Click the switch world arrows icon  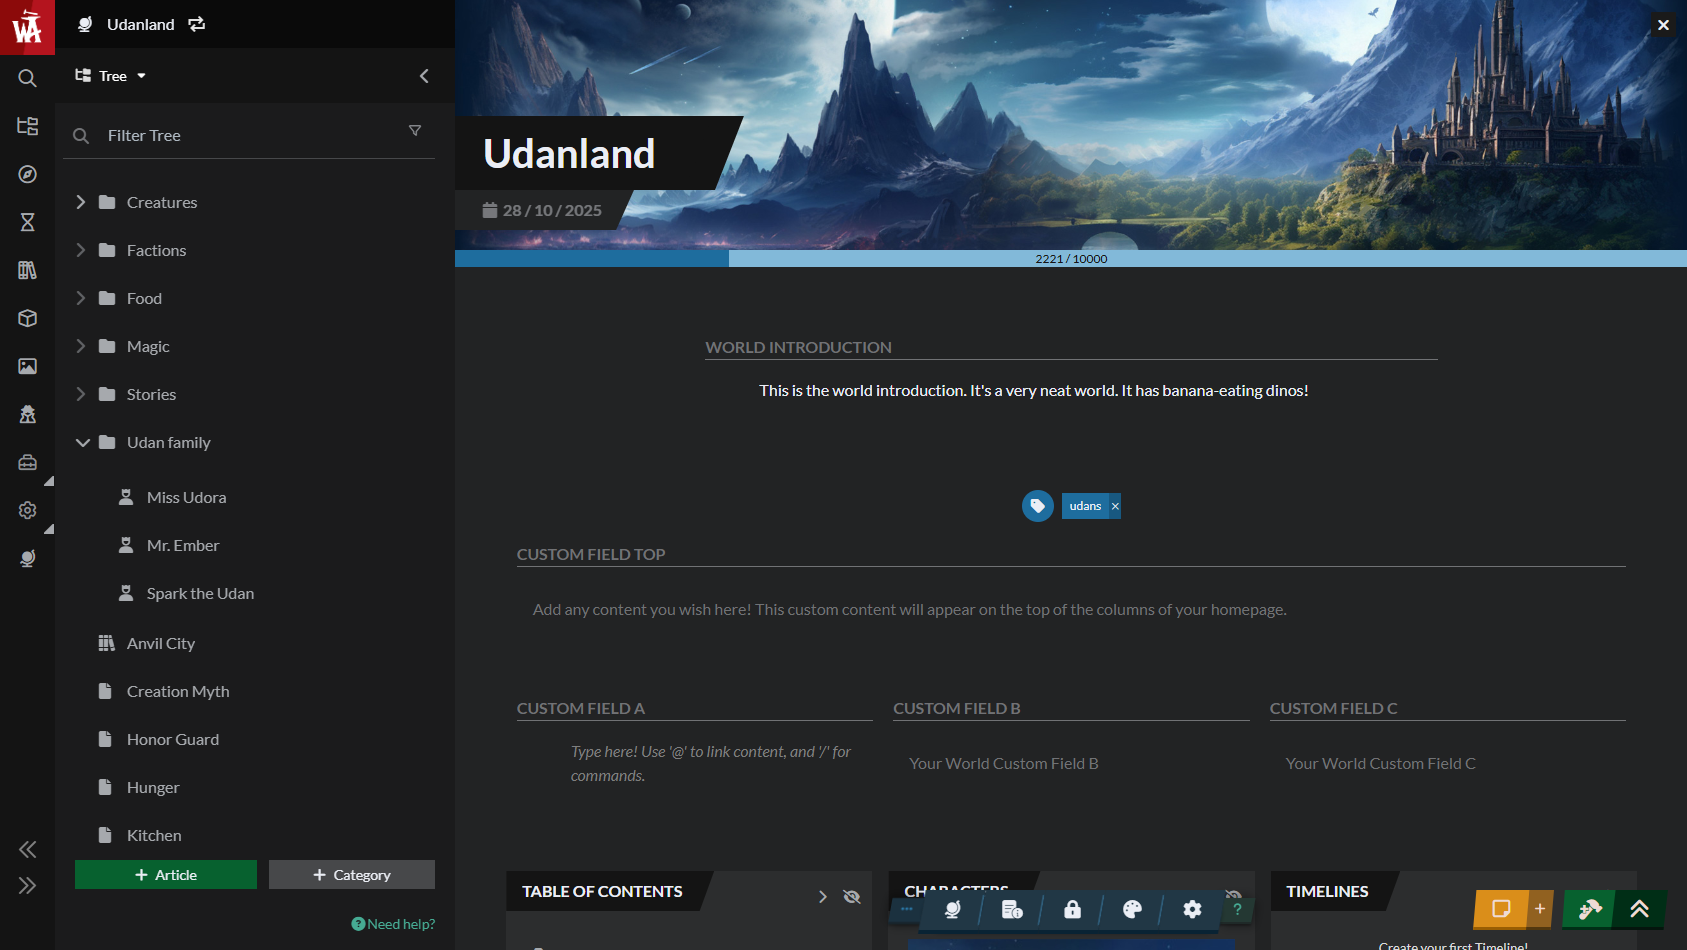pyautogui.click(x=197, y=24)
